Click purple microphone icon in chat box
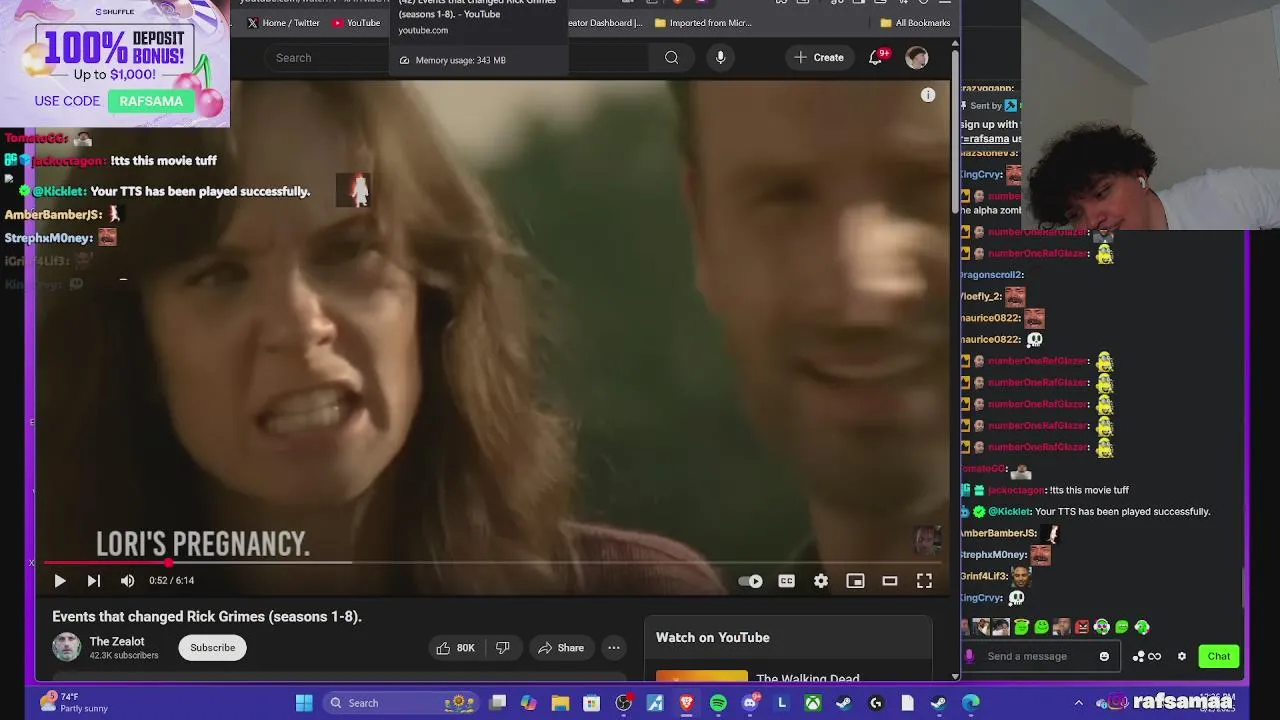The image size is (1280, 720). pyautogui.click(x=969, y=657)
